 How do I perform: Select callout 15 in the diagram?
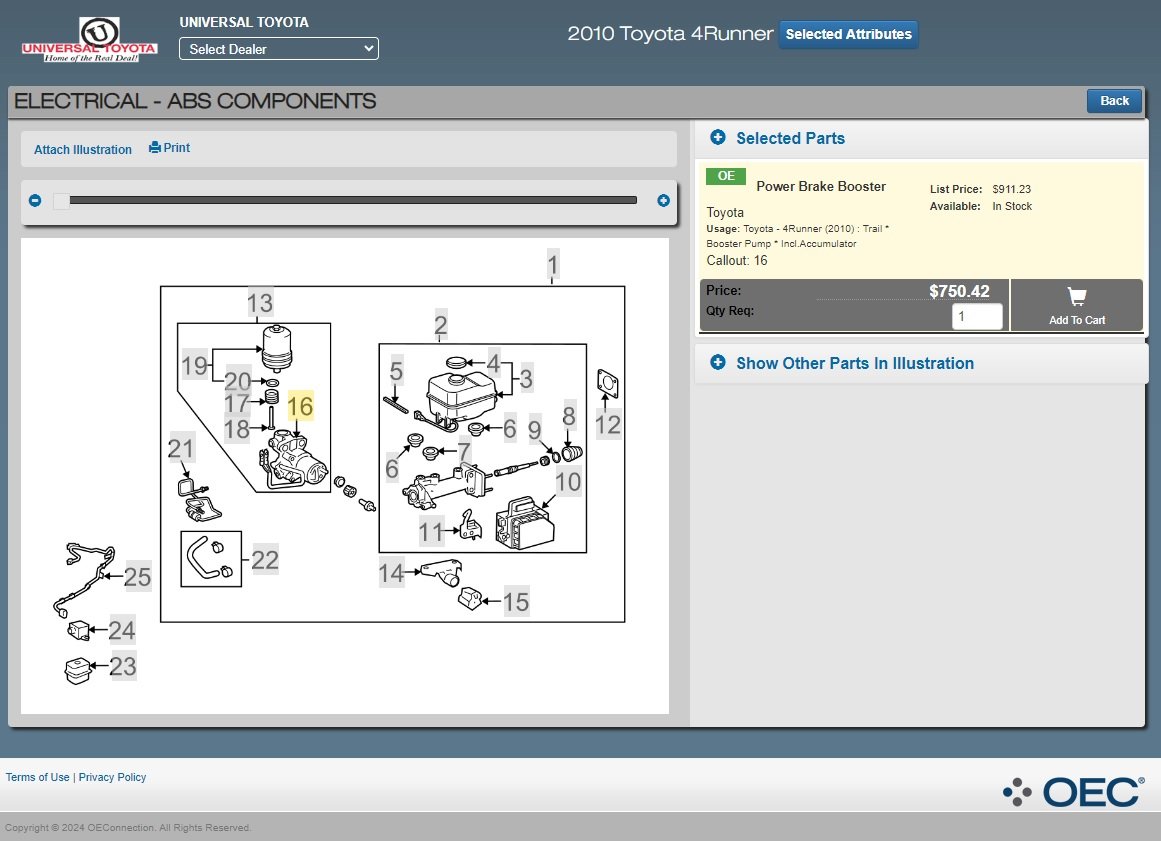pos(516,602)
